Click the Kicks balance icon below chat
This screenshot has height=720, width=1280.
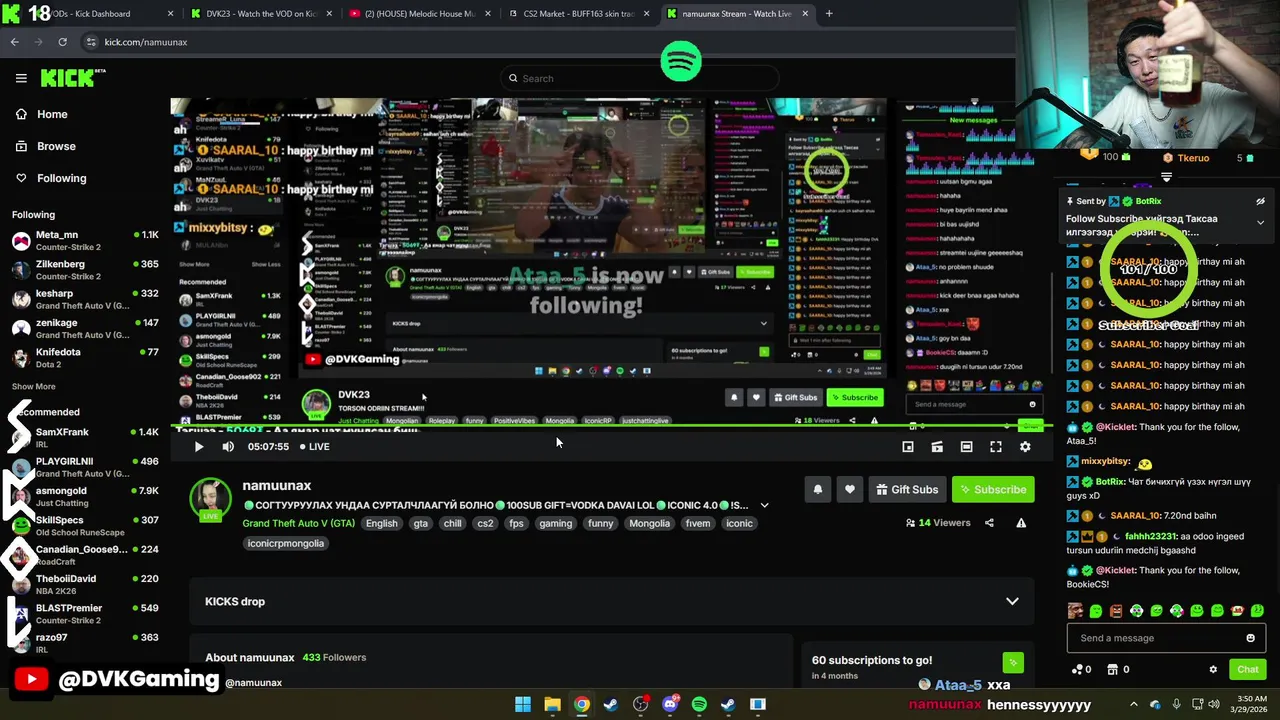pos(1077,669)
